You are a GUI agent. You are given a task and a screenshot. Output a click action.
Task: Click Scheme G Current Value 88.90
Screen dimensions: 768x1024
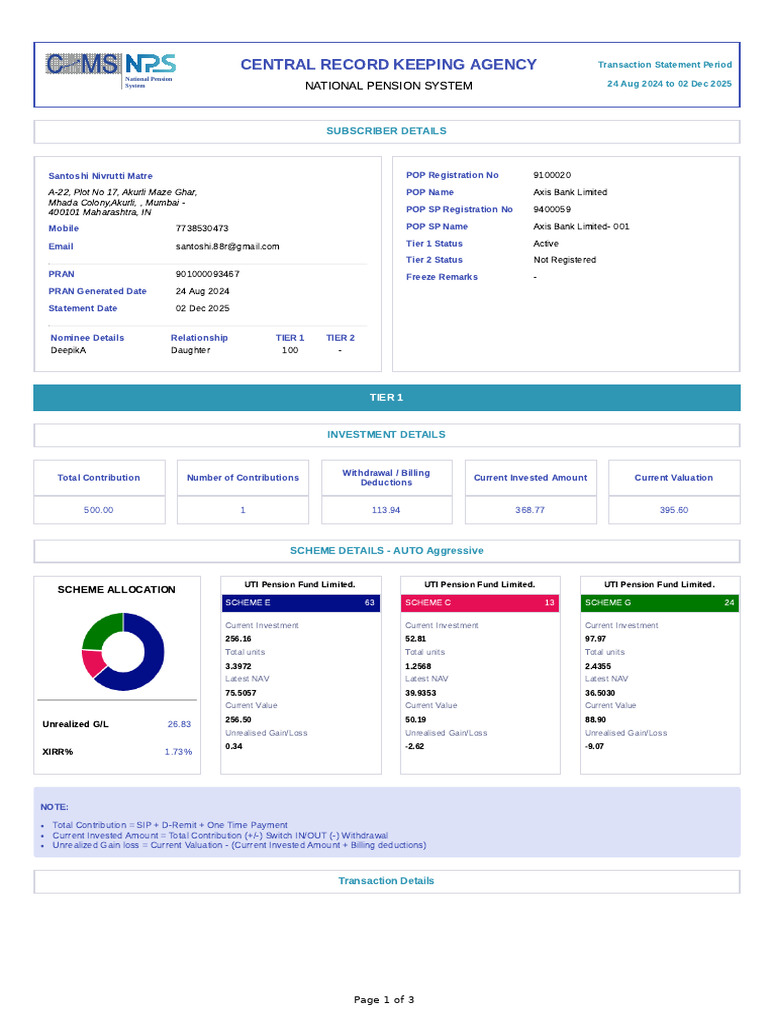pos(596,720)
